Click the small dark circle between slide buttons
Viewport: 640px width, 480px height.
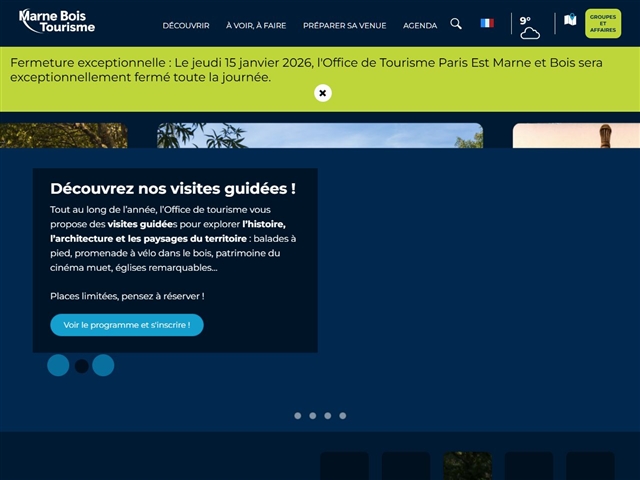81,366
